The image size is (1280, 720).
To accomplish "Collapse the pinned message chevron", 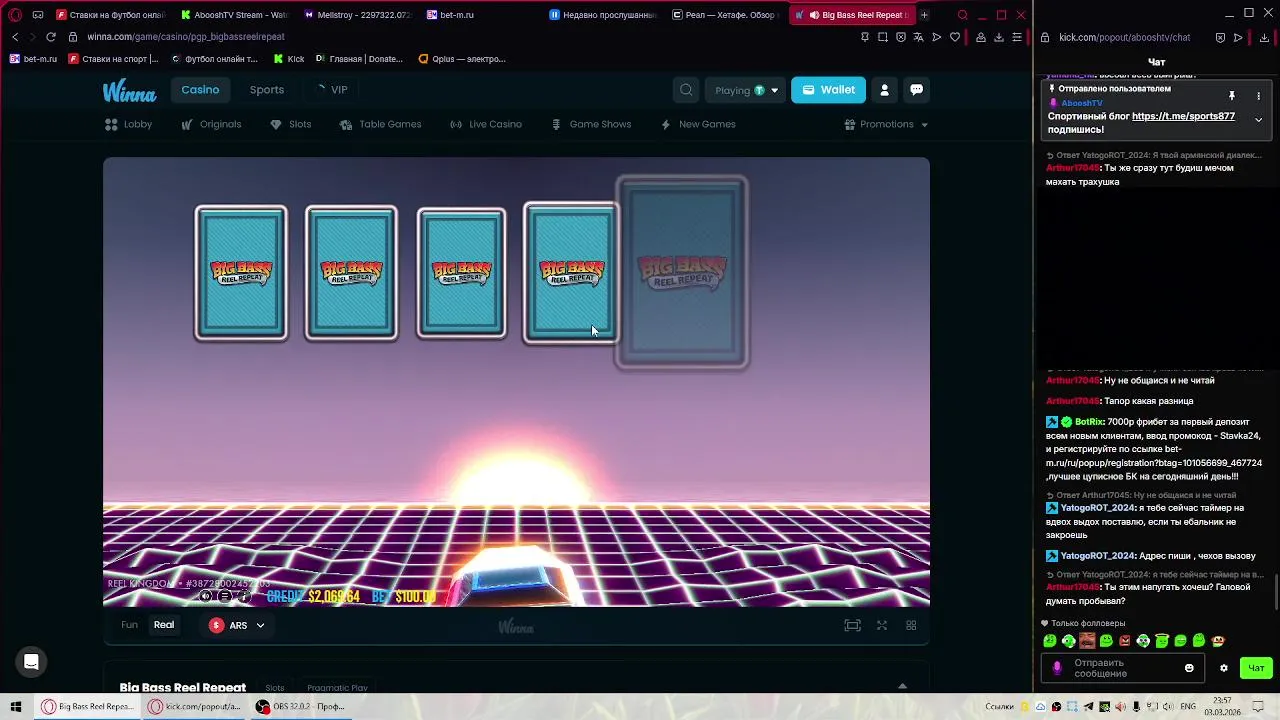I will tap(1258, 120).
